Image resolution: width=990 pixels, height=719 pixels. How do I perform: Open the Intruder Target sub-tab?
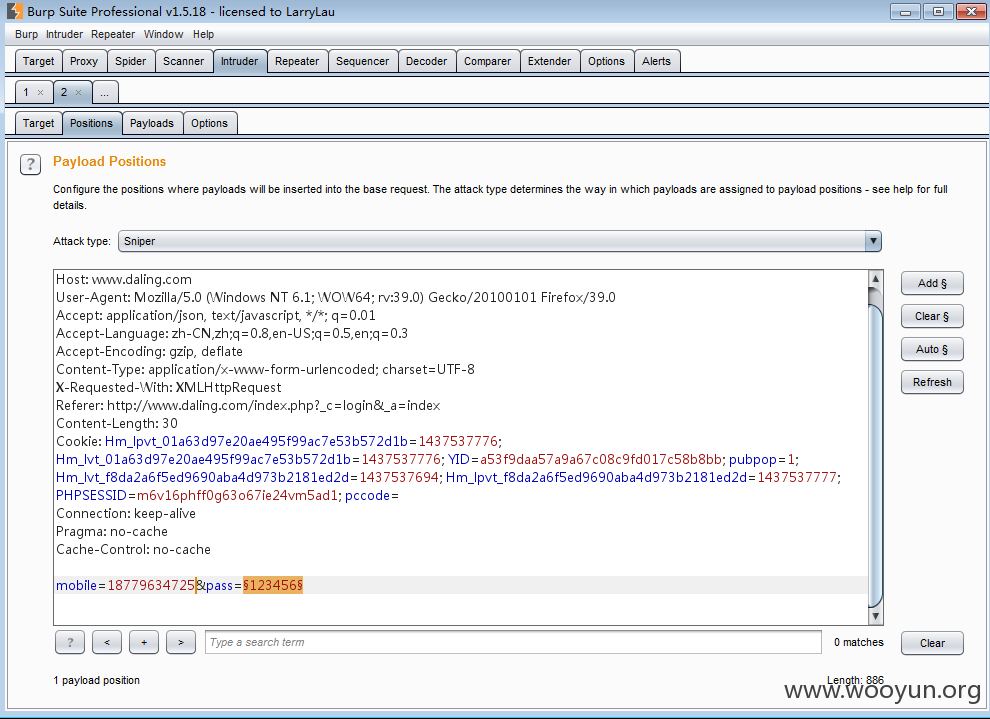[x=39, y=123]
